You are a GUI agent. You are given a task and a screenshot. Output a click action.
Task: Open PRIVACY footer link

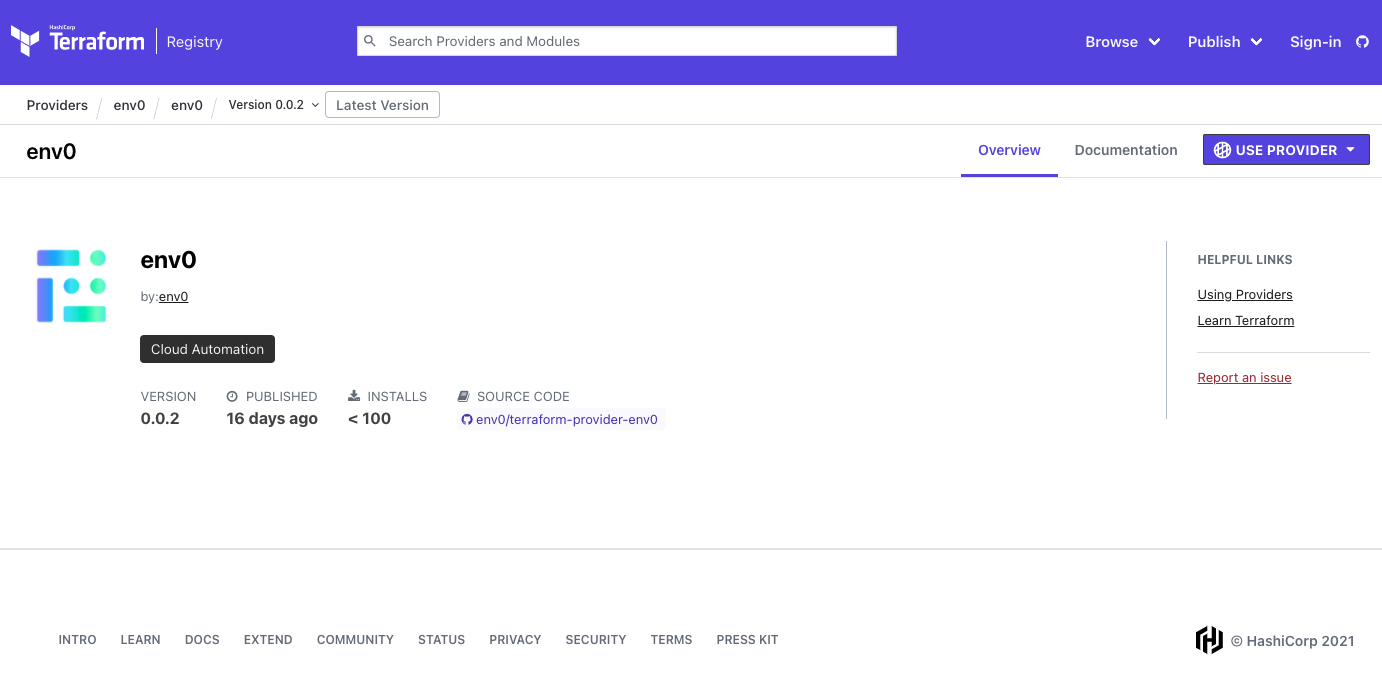click(x=515, y=640)
